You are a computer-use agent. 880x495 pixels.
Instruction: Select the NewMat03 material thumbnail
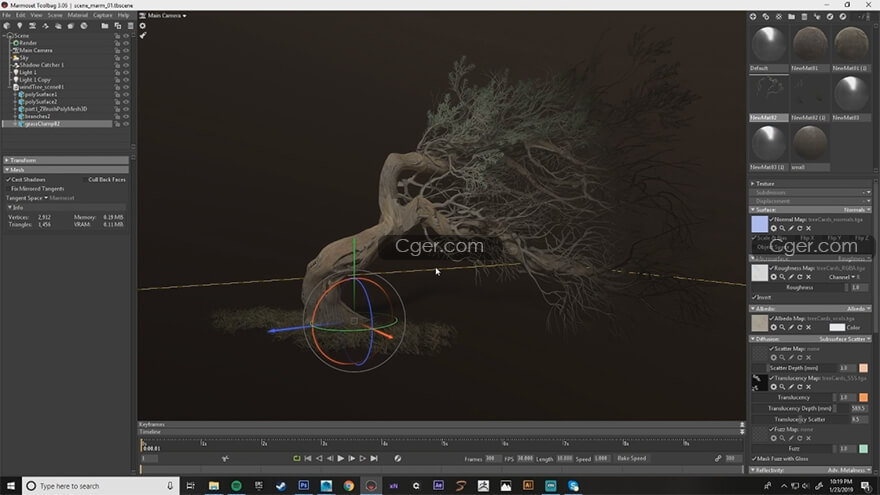[x=851, y=94]
